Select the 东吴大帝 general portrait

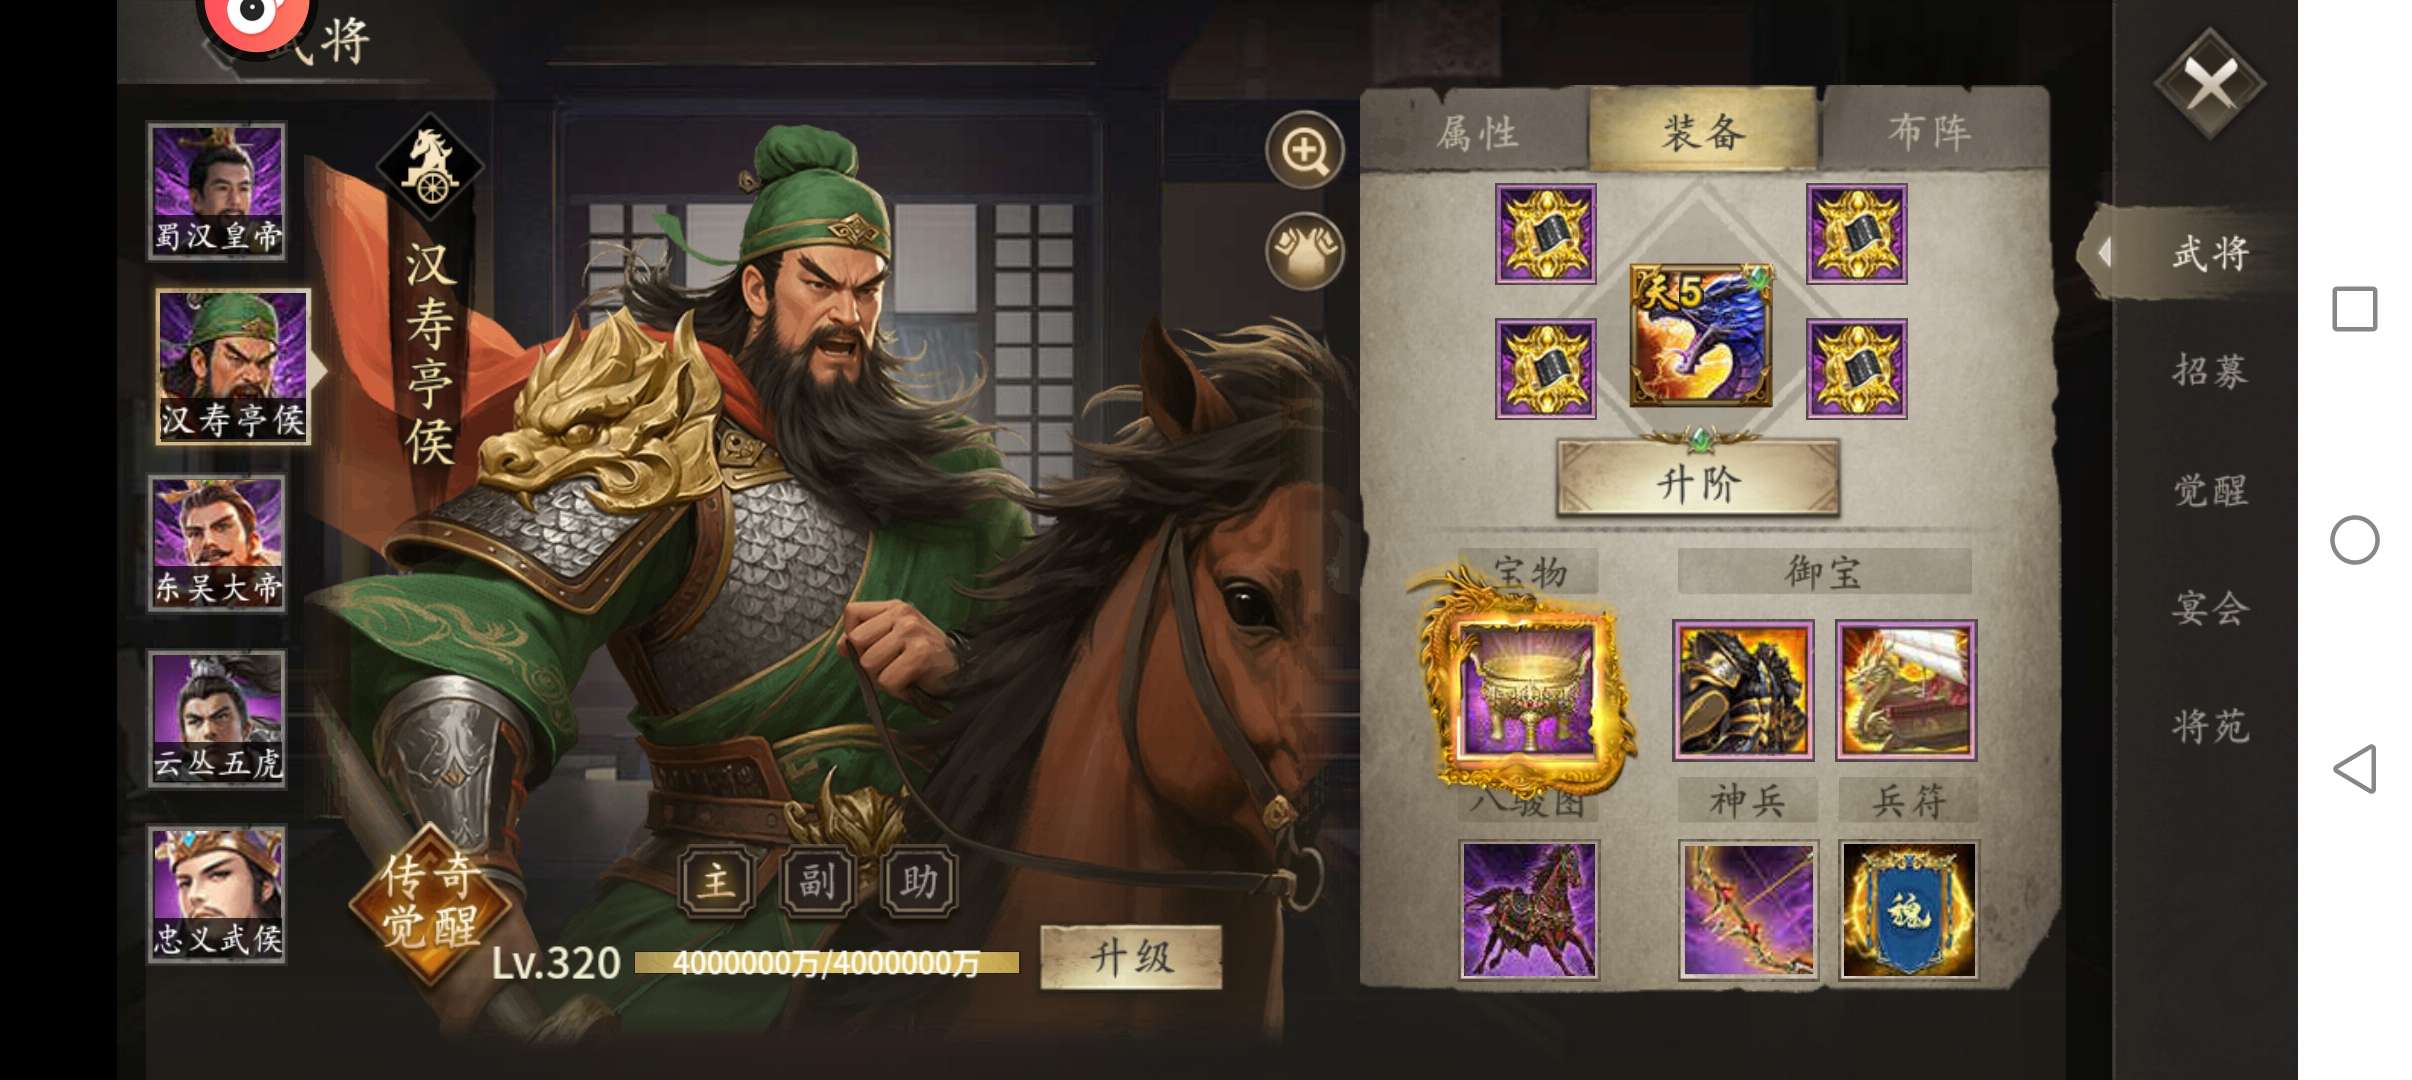click(217, 542)
